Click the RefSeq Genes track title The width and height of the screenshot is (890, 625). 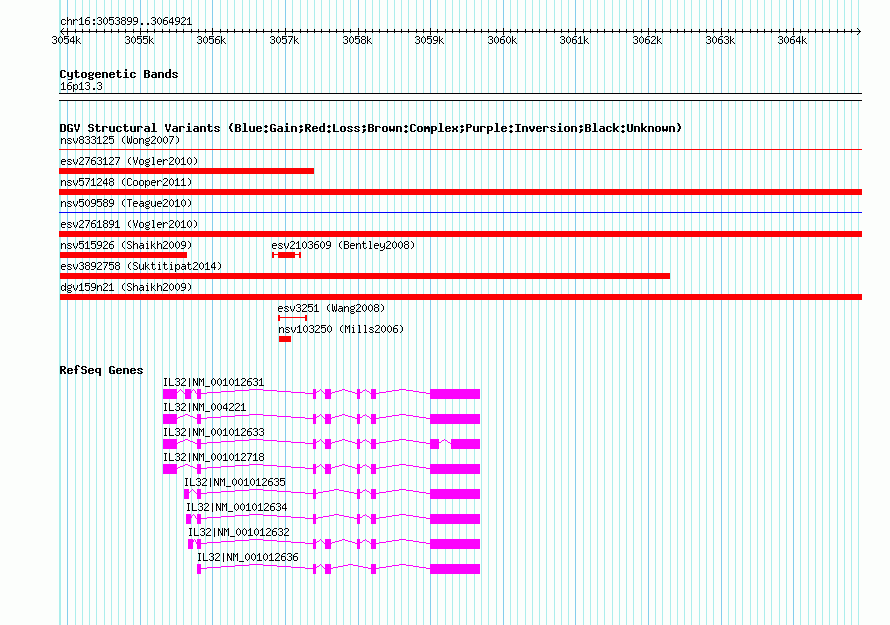pos(101,370)
